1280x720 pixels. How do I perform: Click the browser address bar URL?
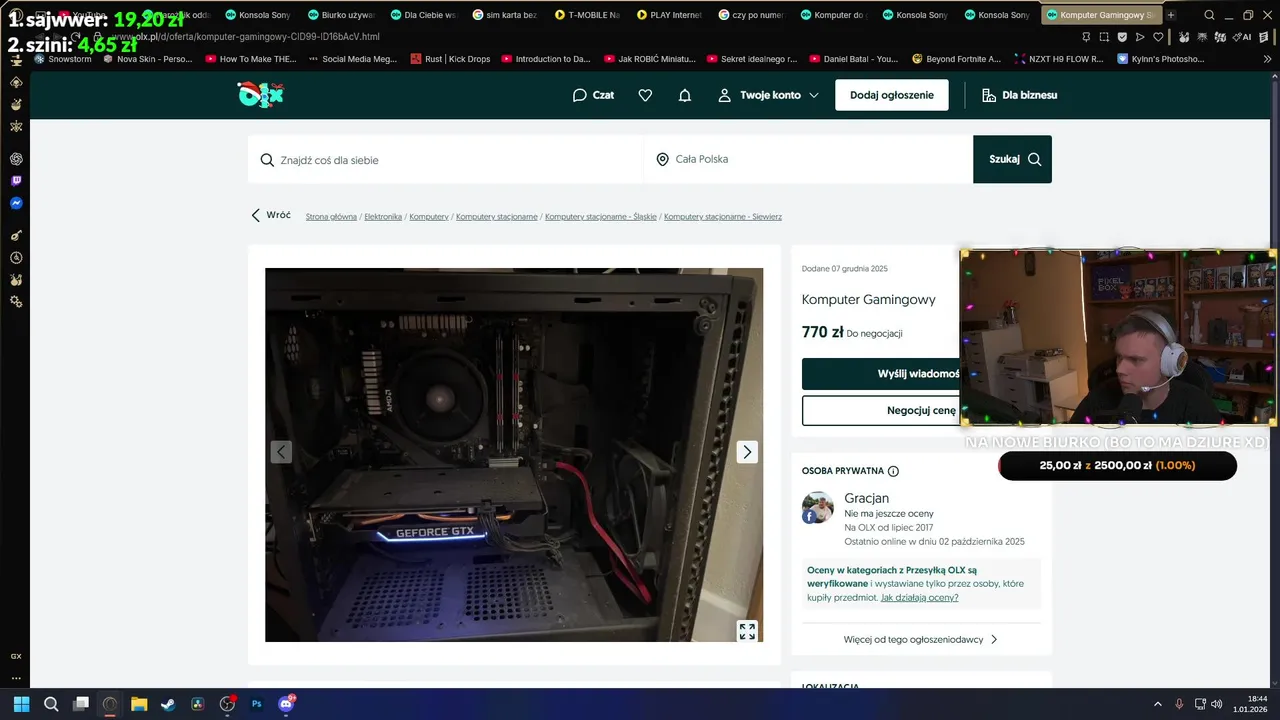tap(245, 37)
